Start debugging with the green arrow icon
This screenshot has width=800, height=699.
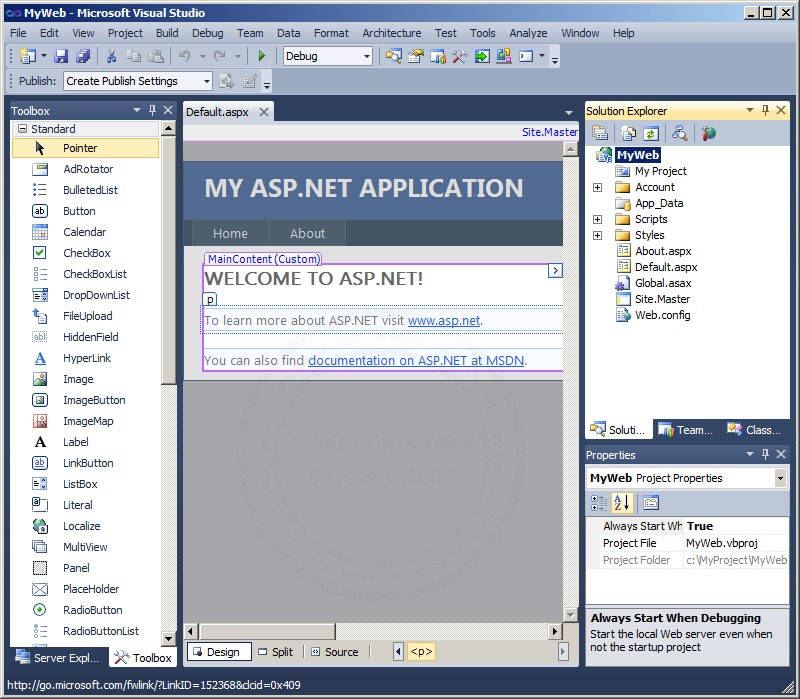(262, 57)
